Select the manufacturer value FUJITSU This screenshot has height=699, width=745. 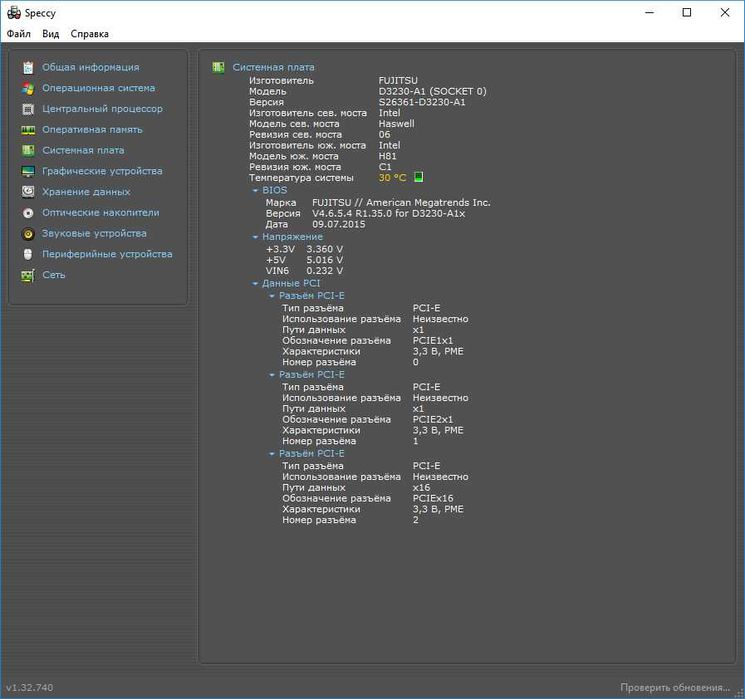tap(398, 80)
